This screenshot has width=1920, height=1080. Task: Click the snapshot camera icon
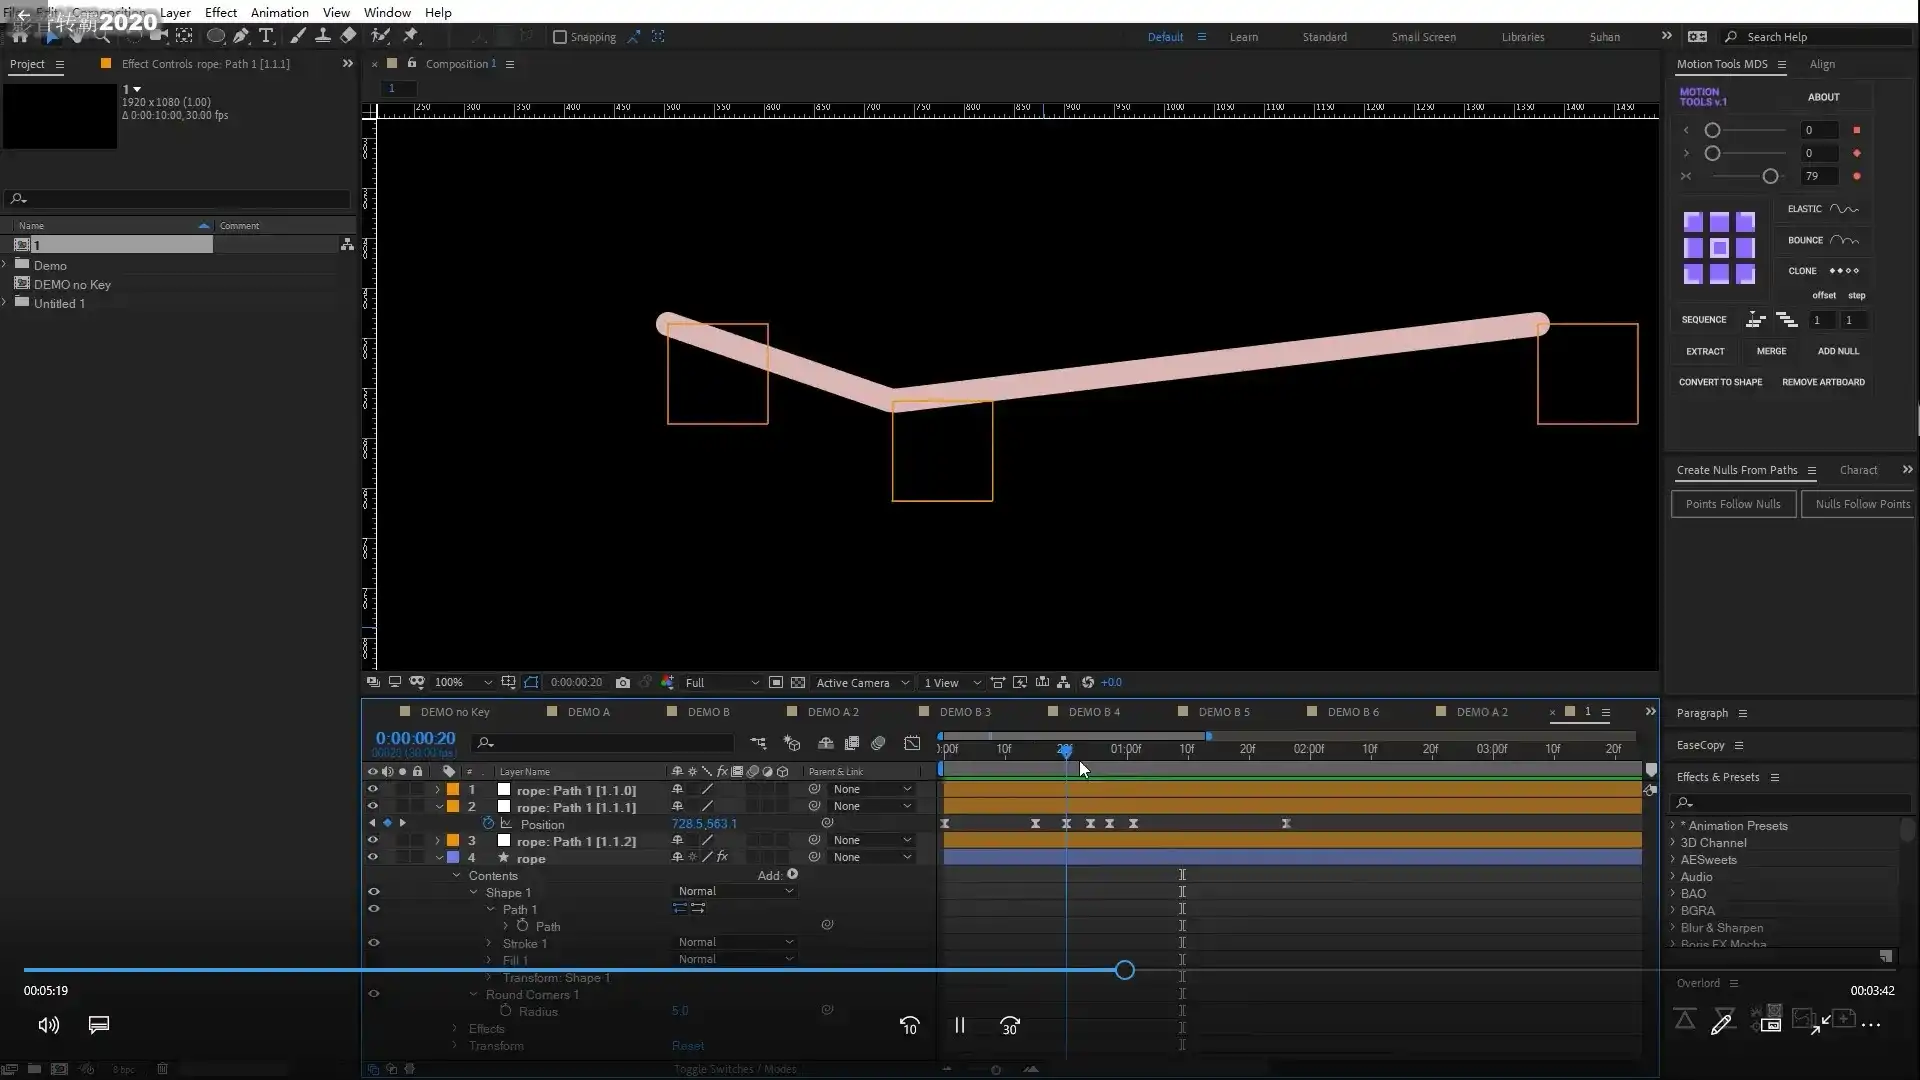623,683
